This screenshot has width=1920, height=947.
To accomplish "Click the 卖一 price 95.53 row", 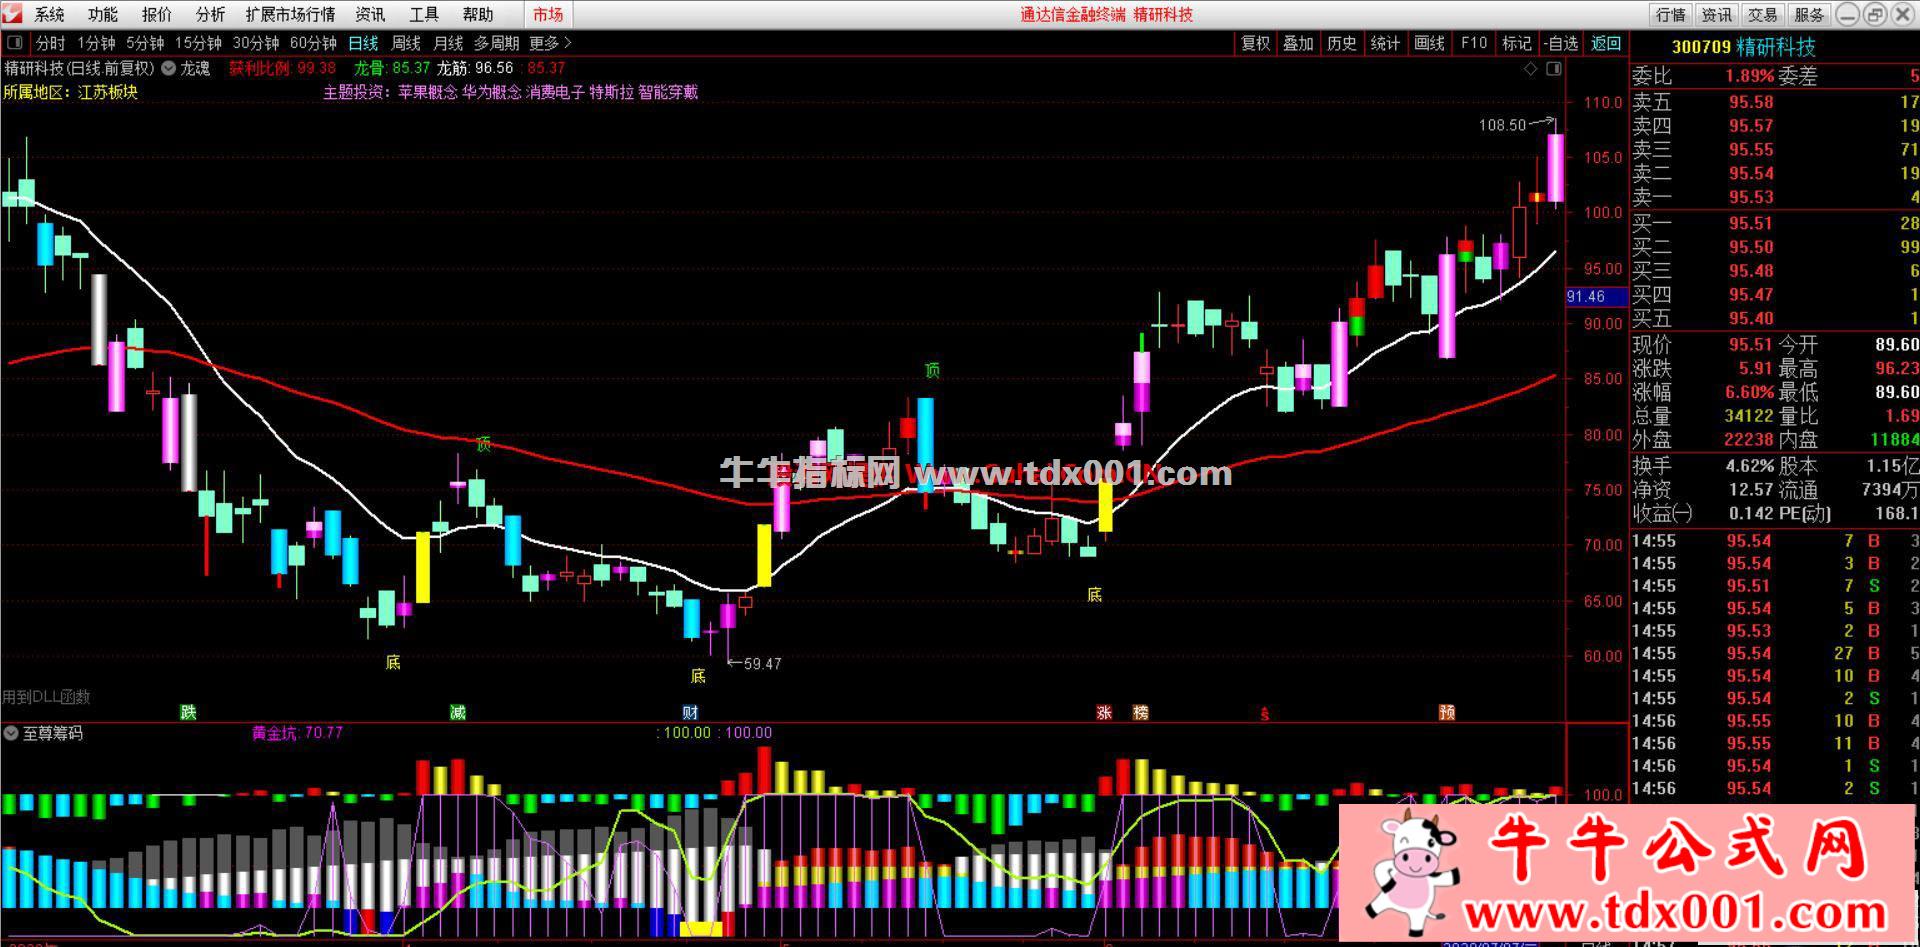I will (x=1775, y=197).
